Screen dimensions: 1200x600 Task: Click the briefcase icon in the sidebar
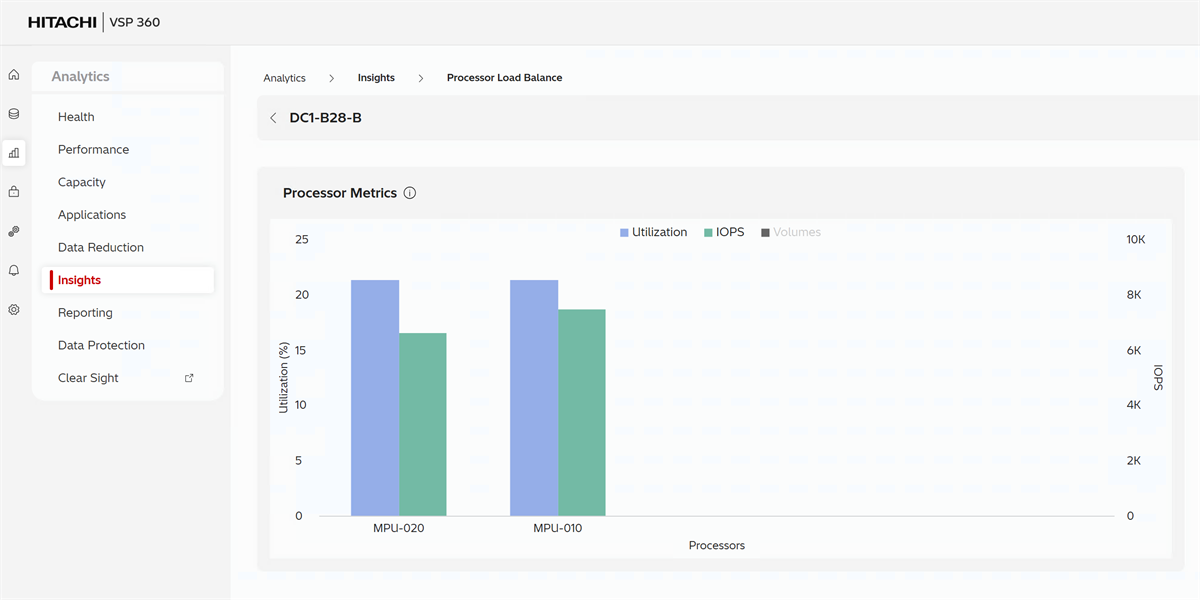pos(14,191)
